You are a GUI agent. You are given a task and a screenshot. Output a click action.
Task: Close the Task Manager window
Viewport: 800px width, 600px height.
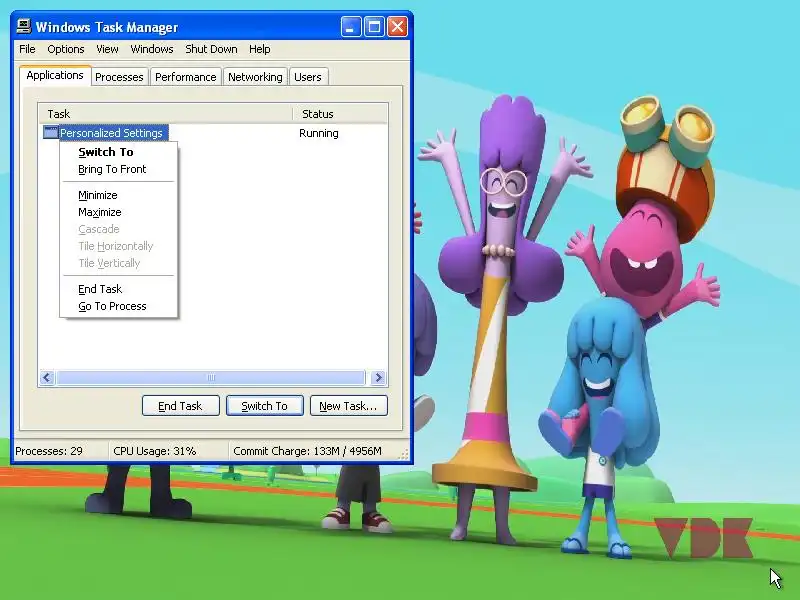[397, 27]
